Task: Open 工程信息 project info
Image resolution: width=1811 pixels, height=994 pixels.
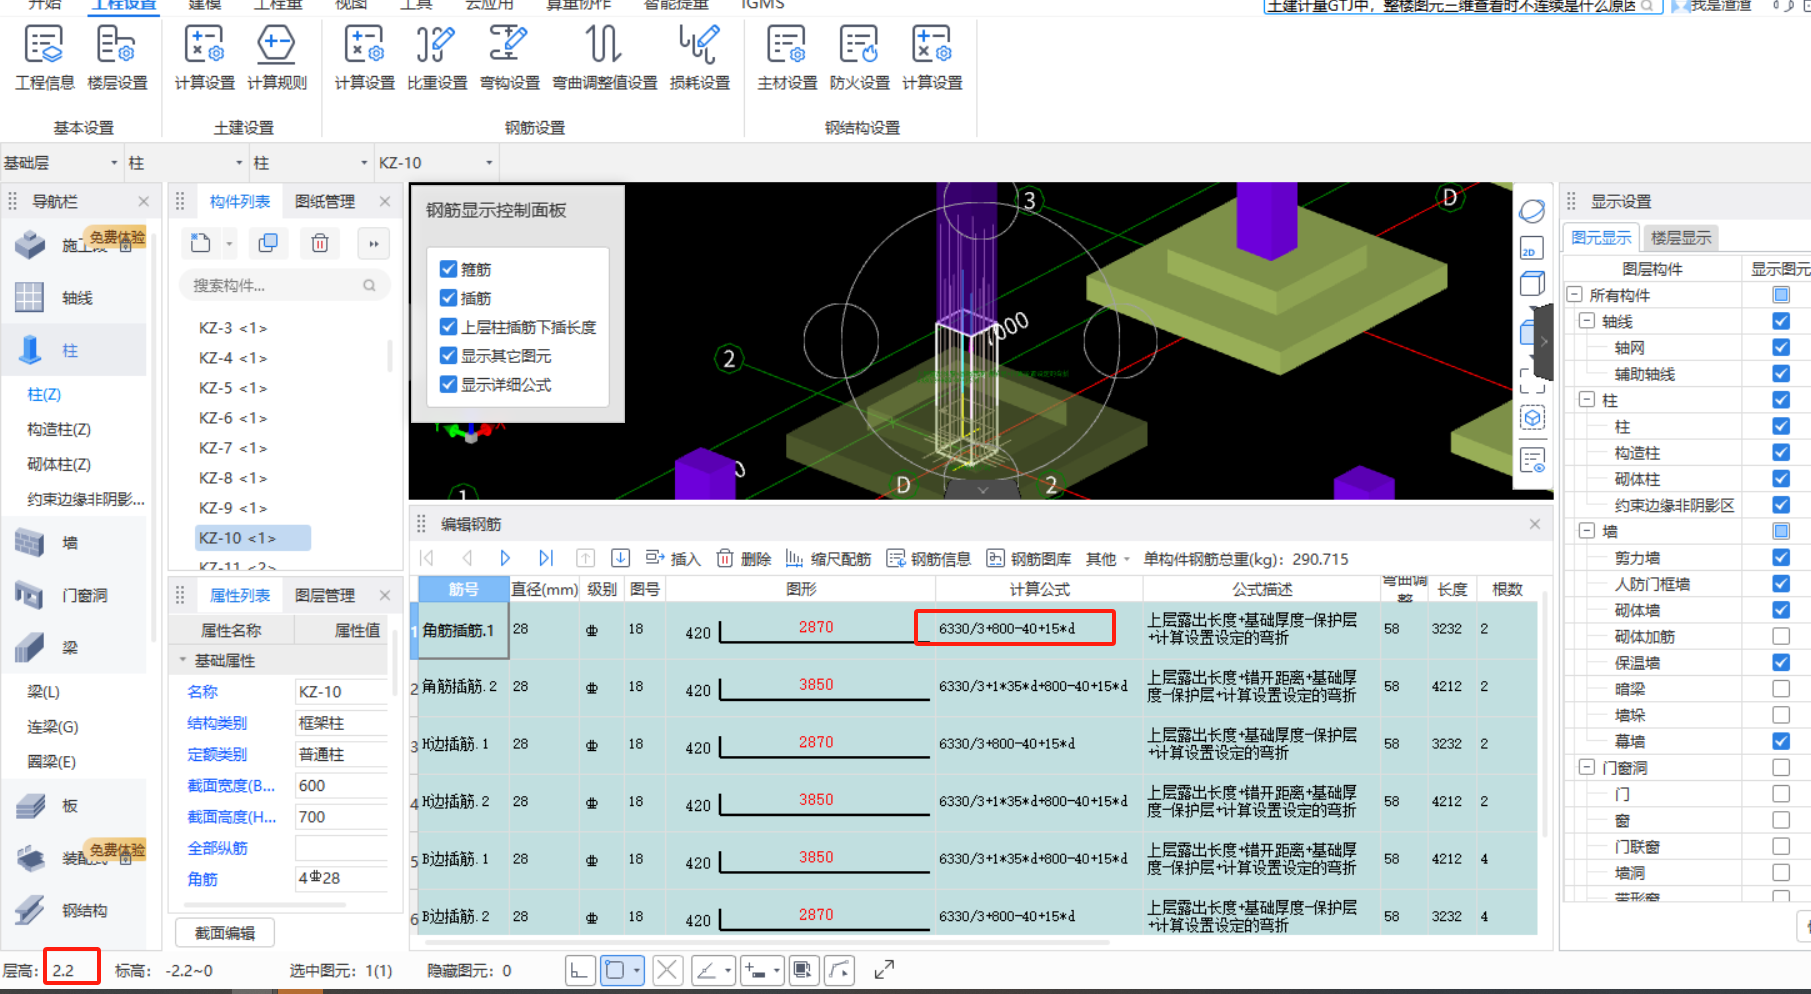Action: click(x=44, y=58)
